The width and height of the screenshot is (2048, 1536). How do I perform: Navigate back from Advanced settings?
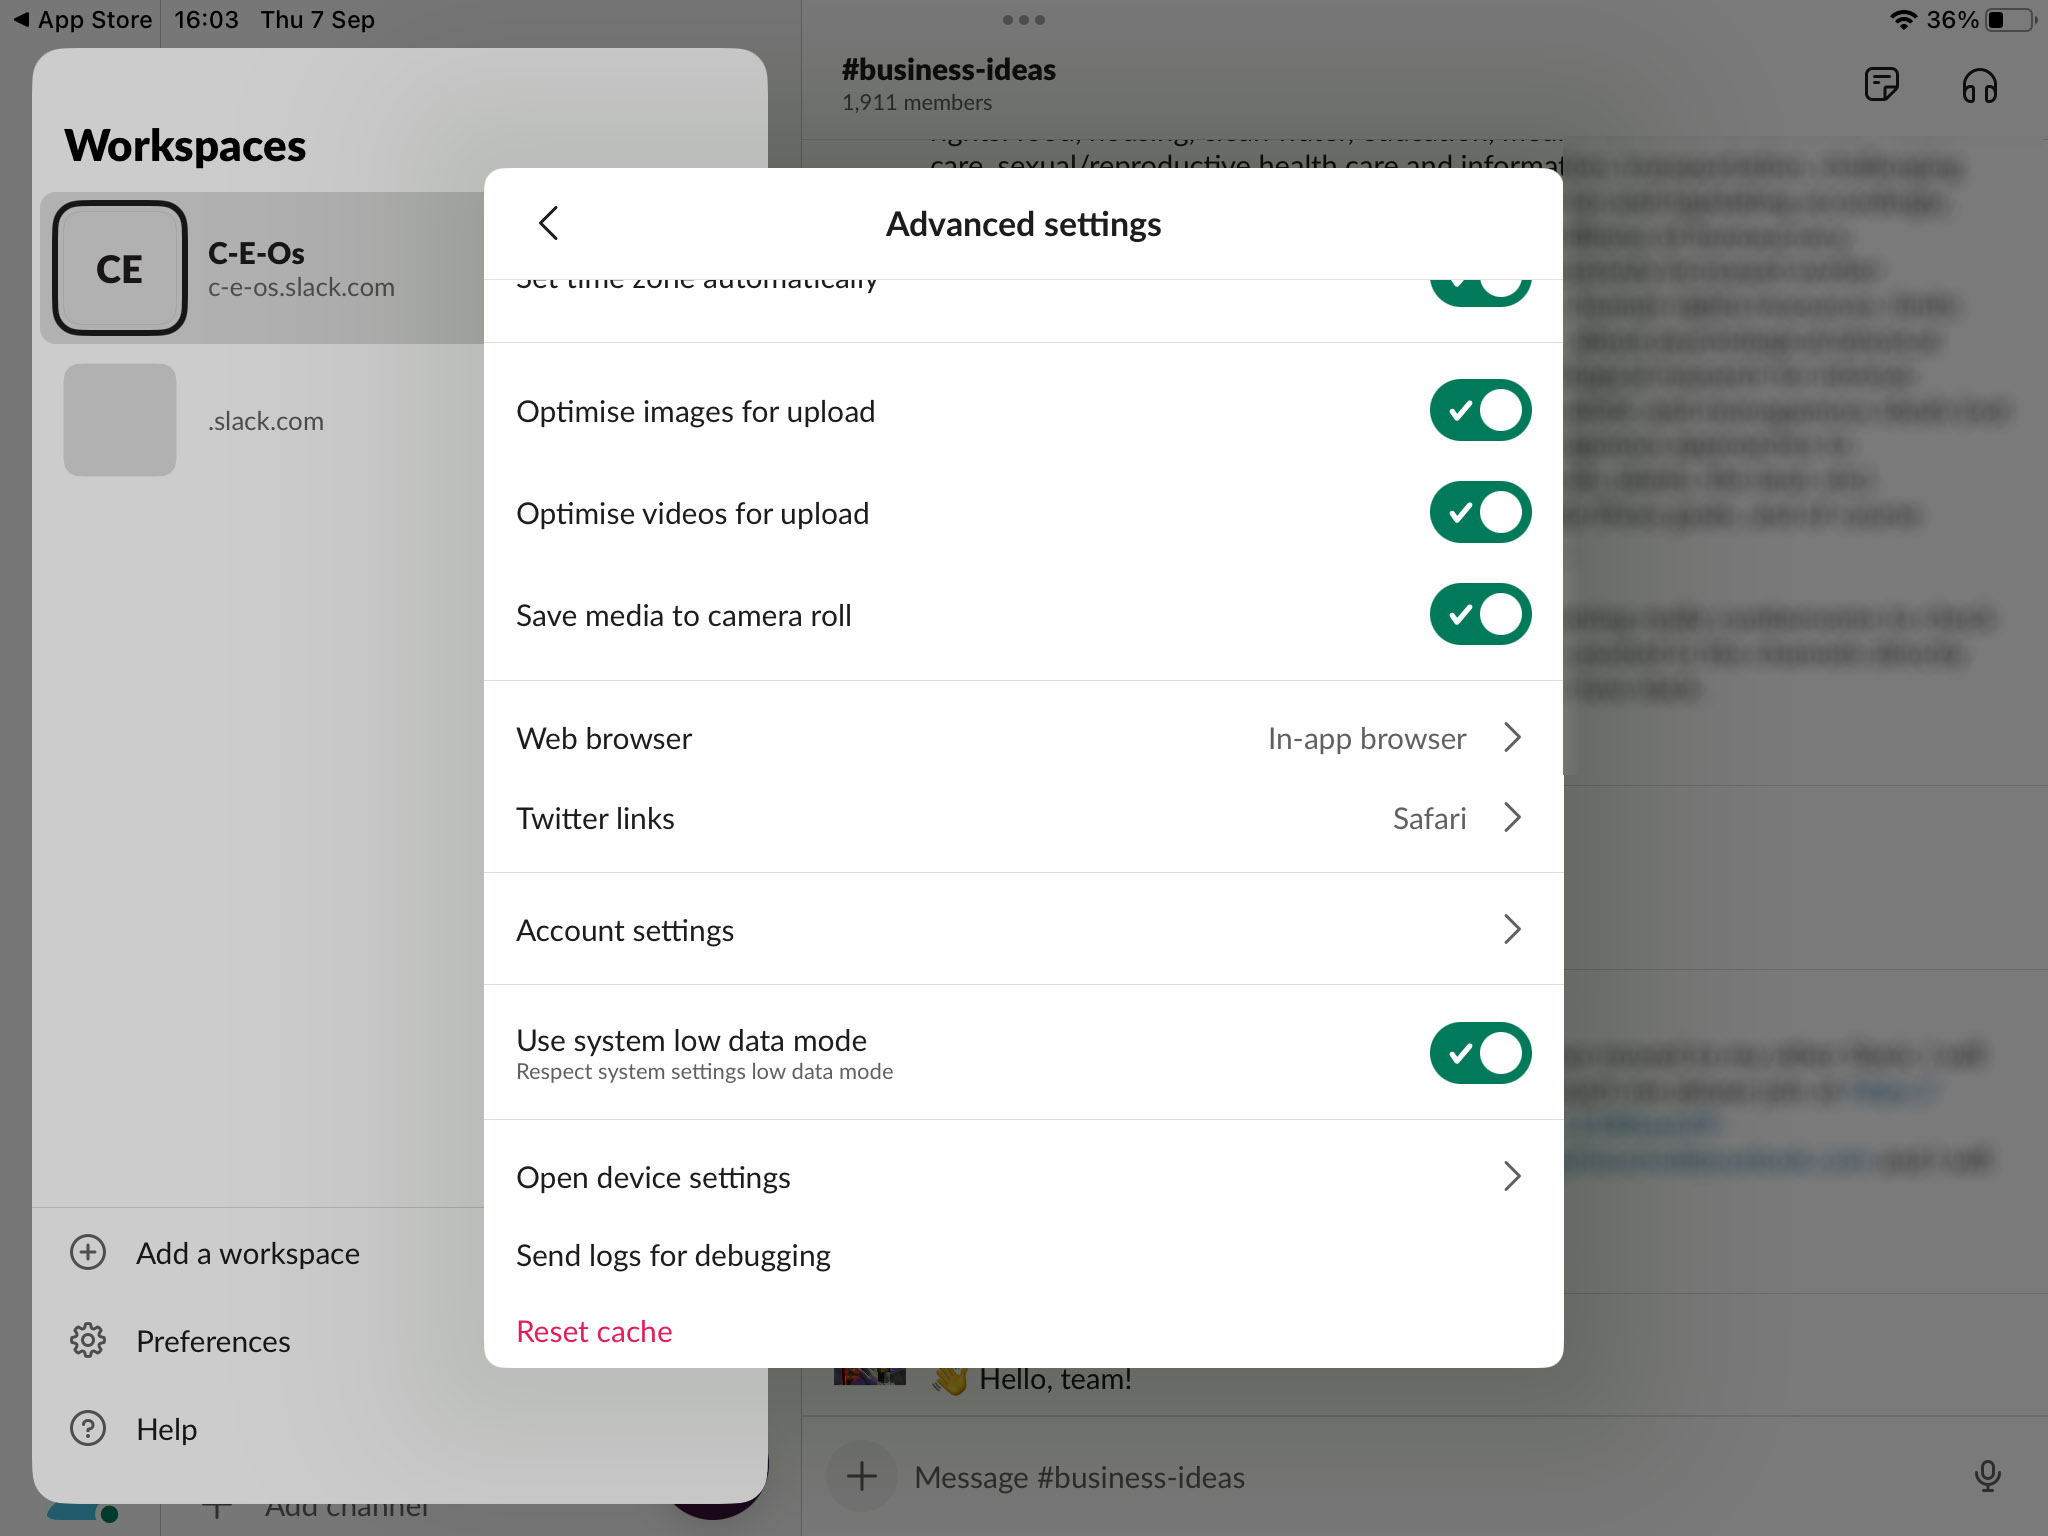coord(548,221)
